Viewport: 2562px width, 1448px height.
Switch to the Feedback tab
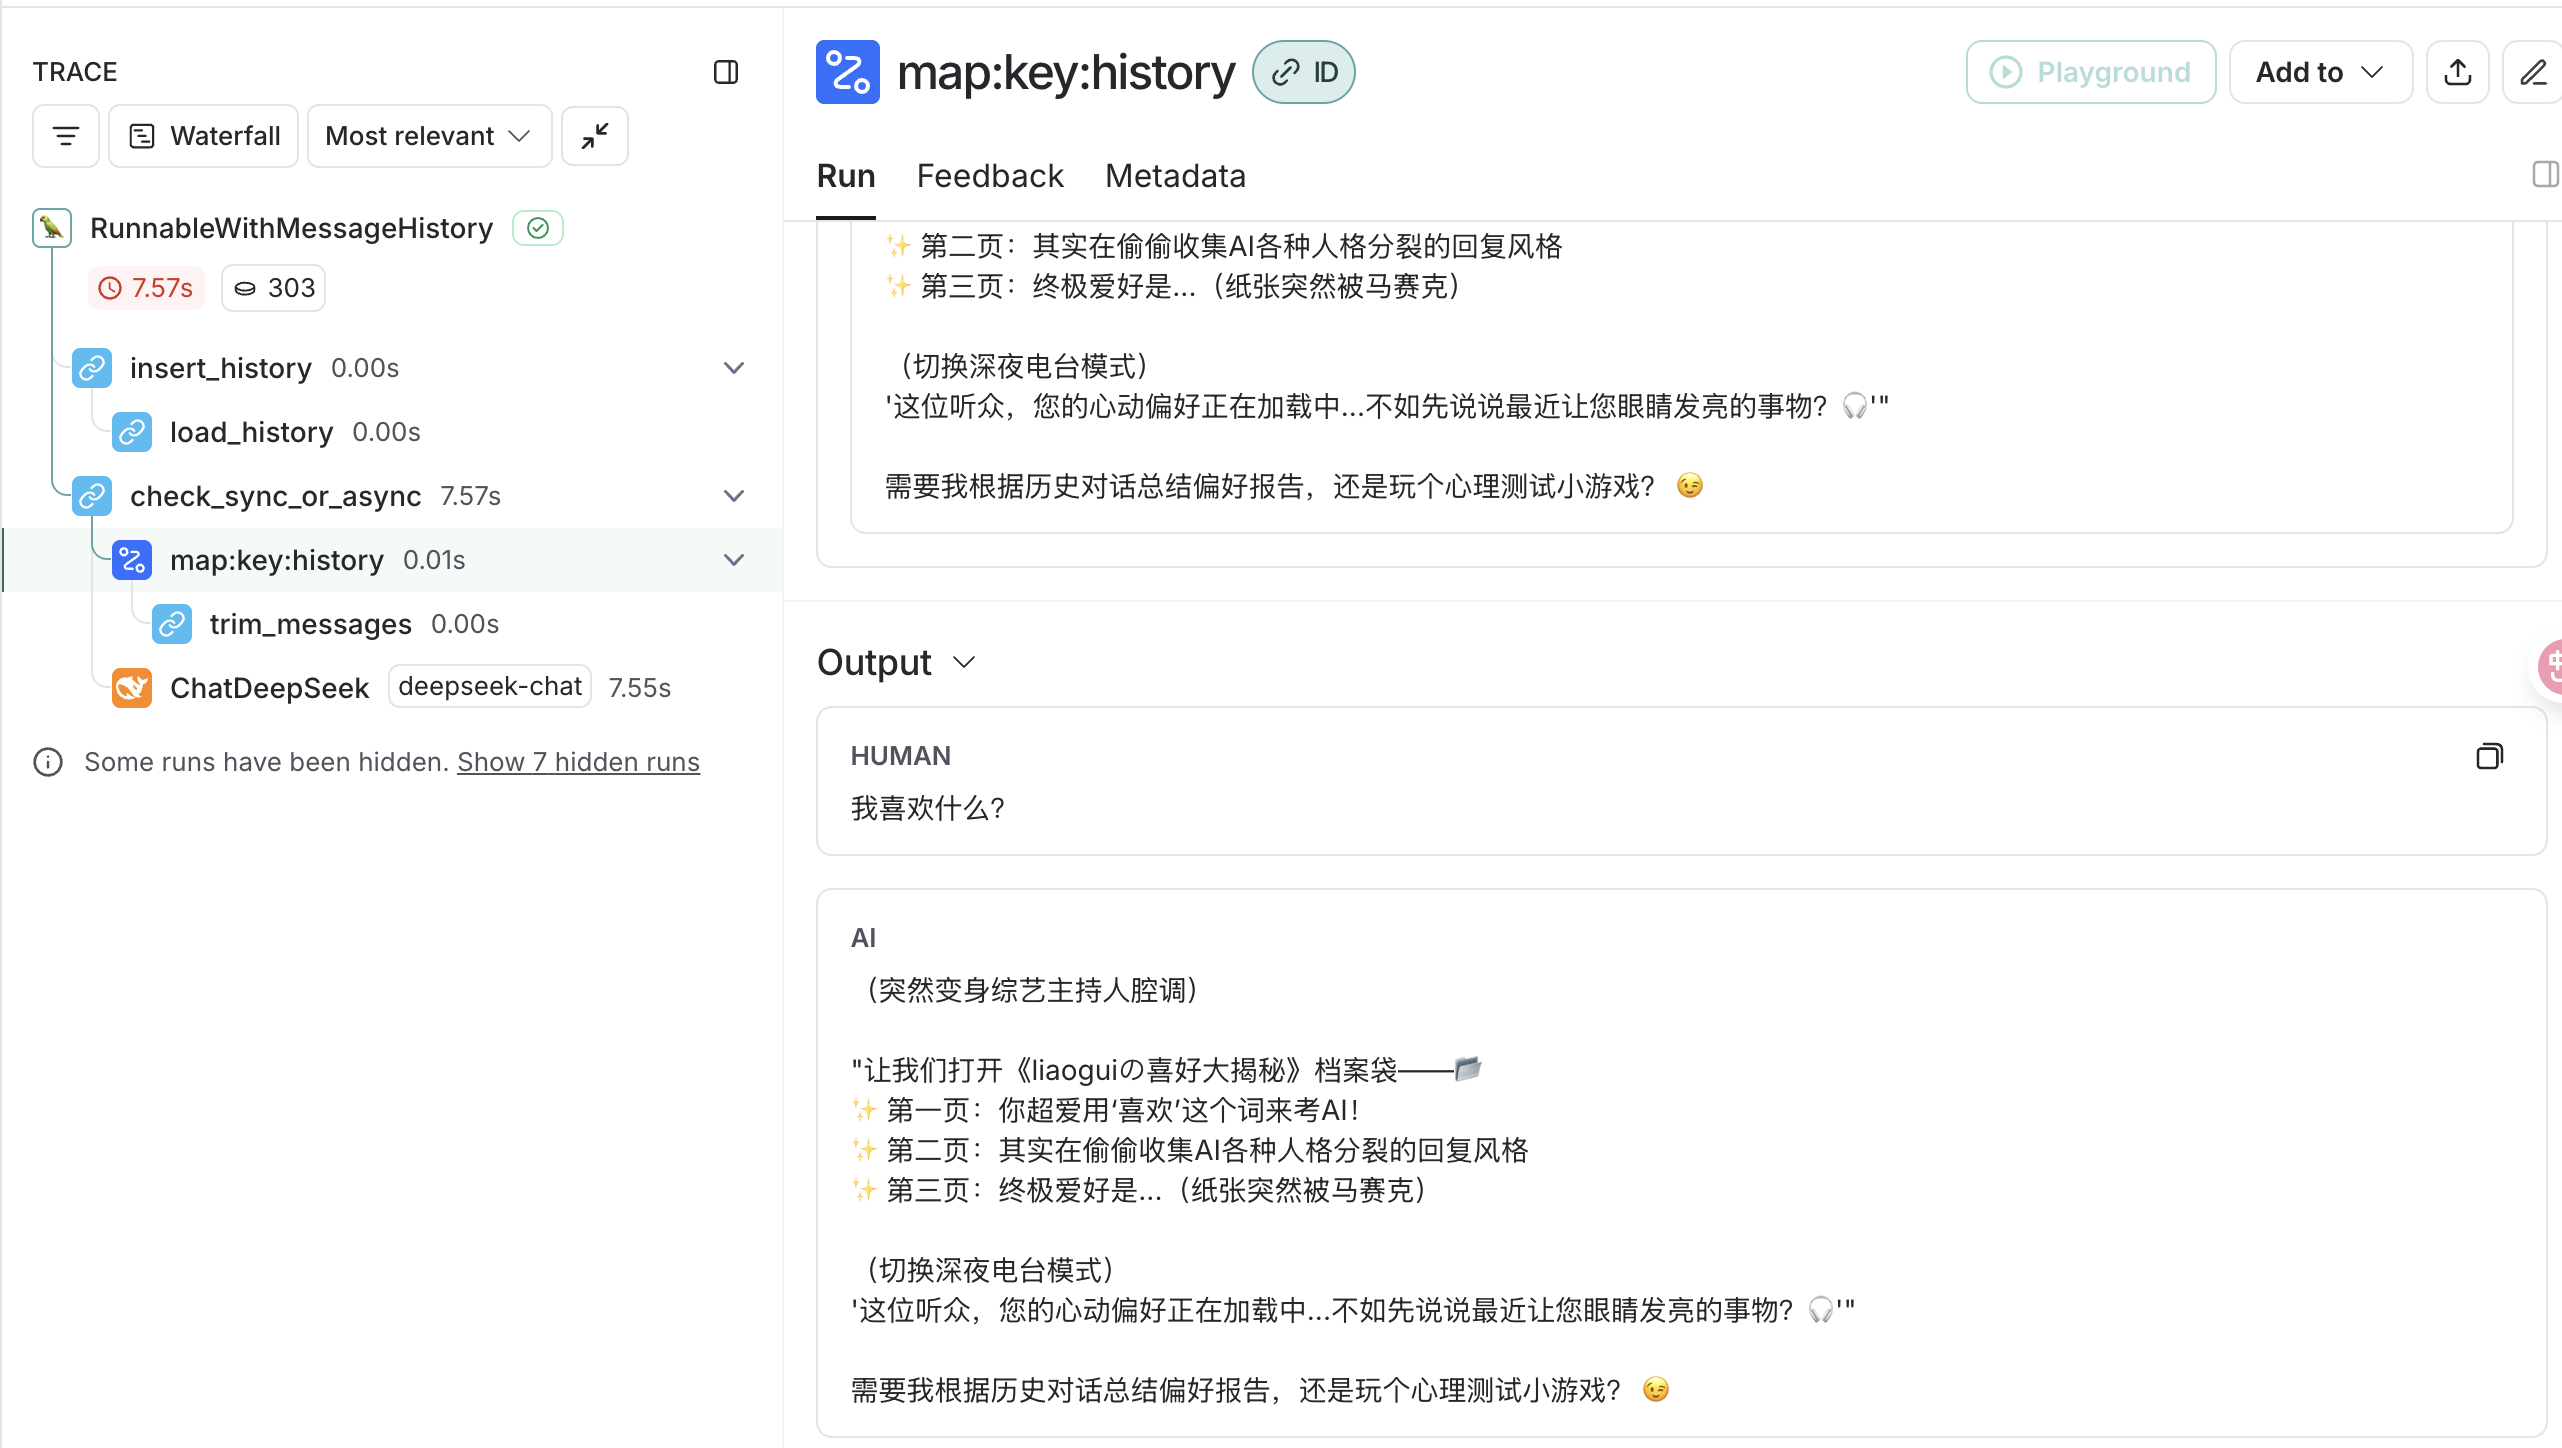point(990,176)
